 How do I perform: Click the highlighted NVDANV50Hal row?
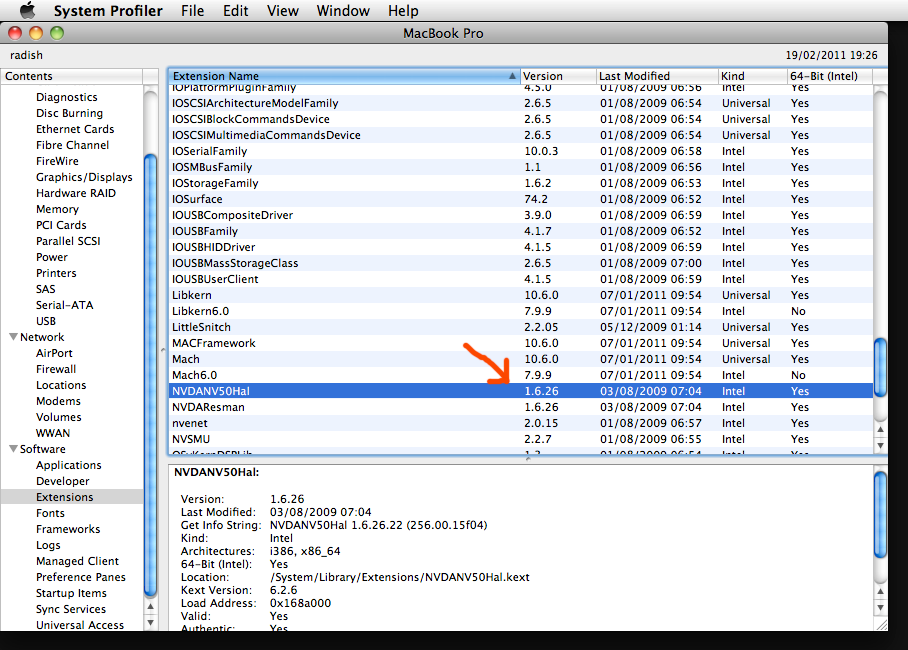click(521, 391)
